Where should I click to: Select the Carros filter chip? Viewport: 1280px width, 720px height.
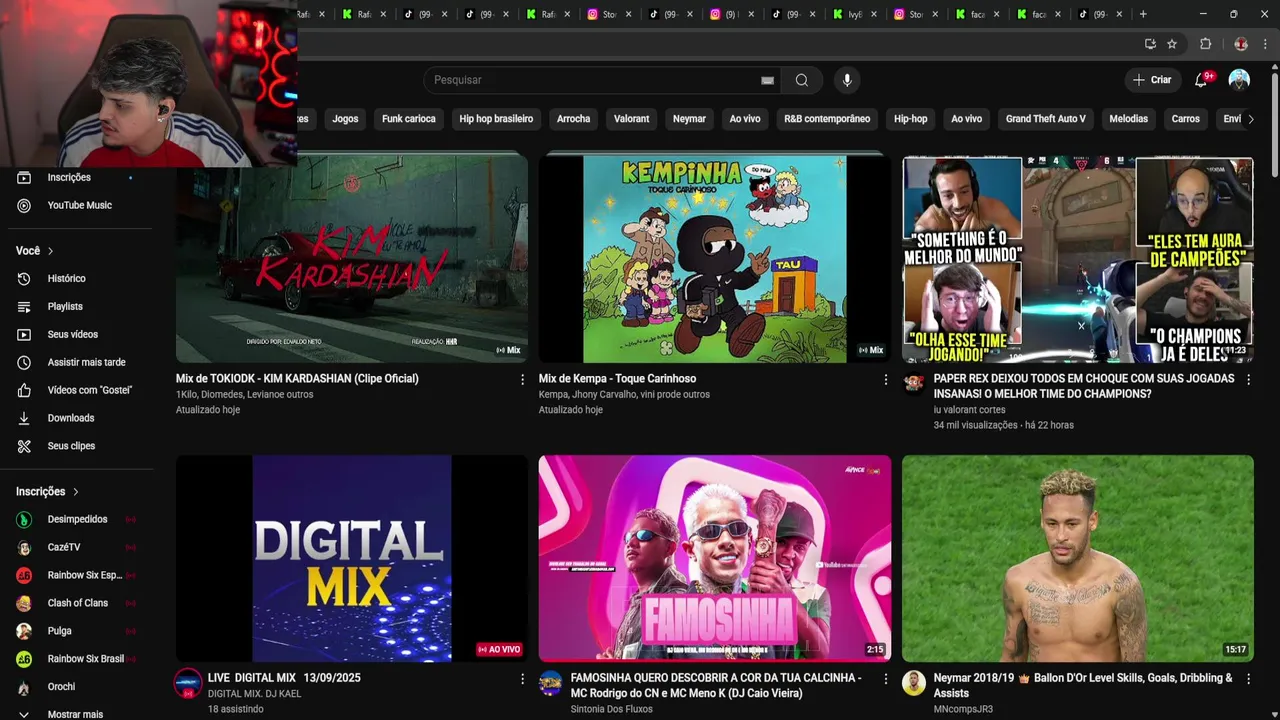point(1185,119)
